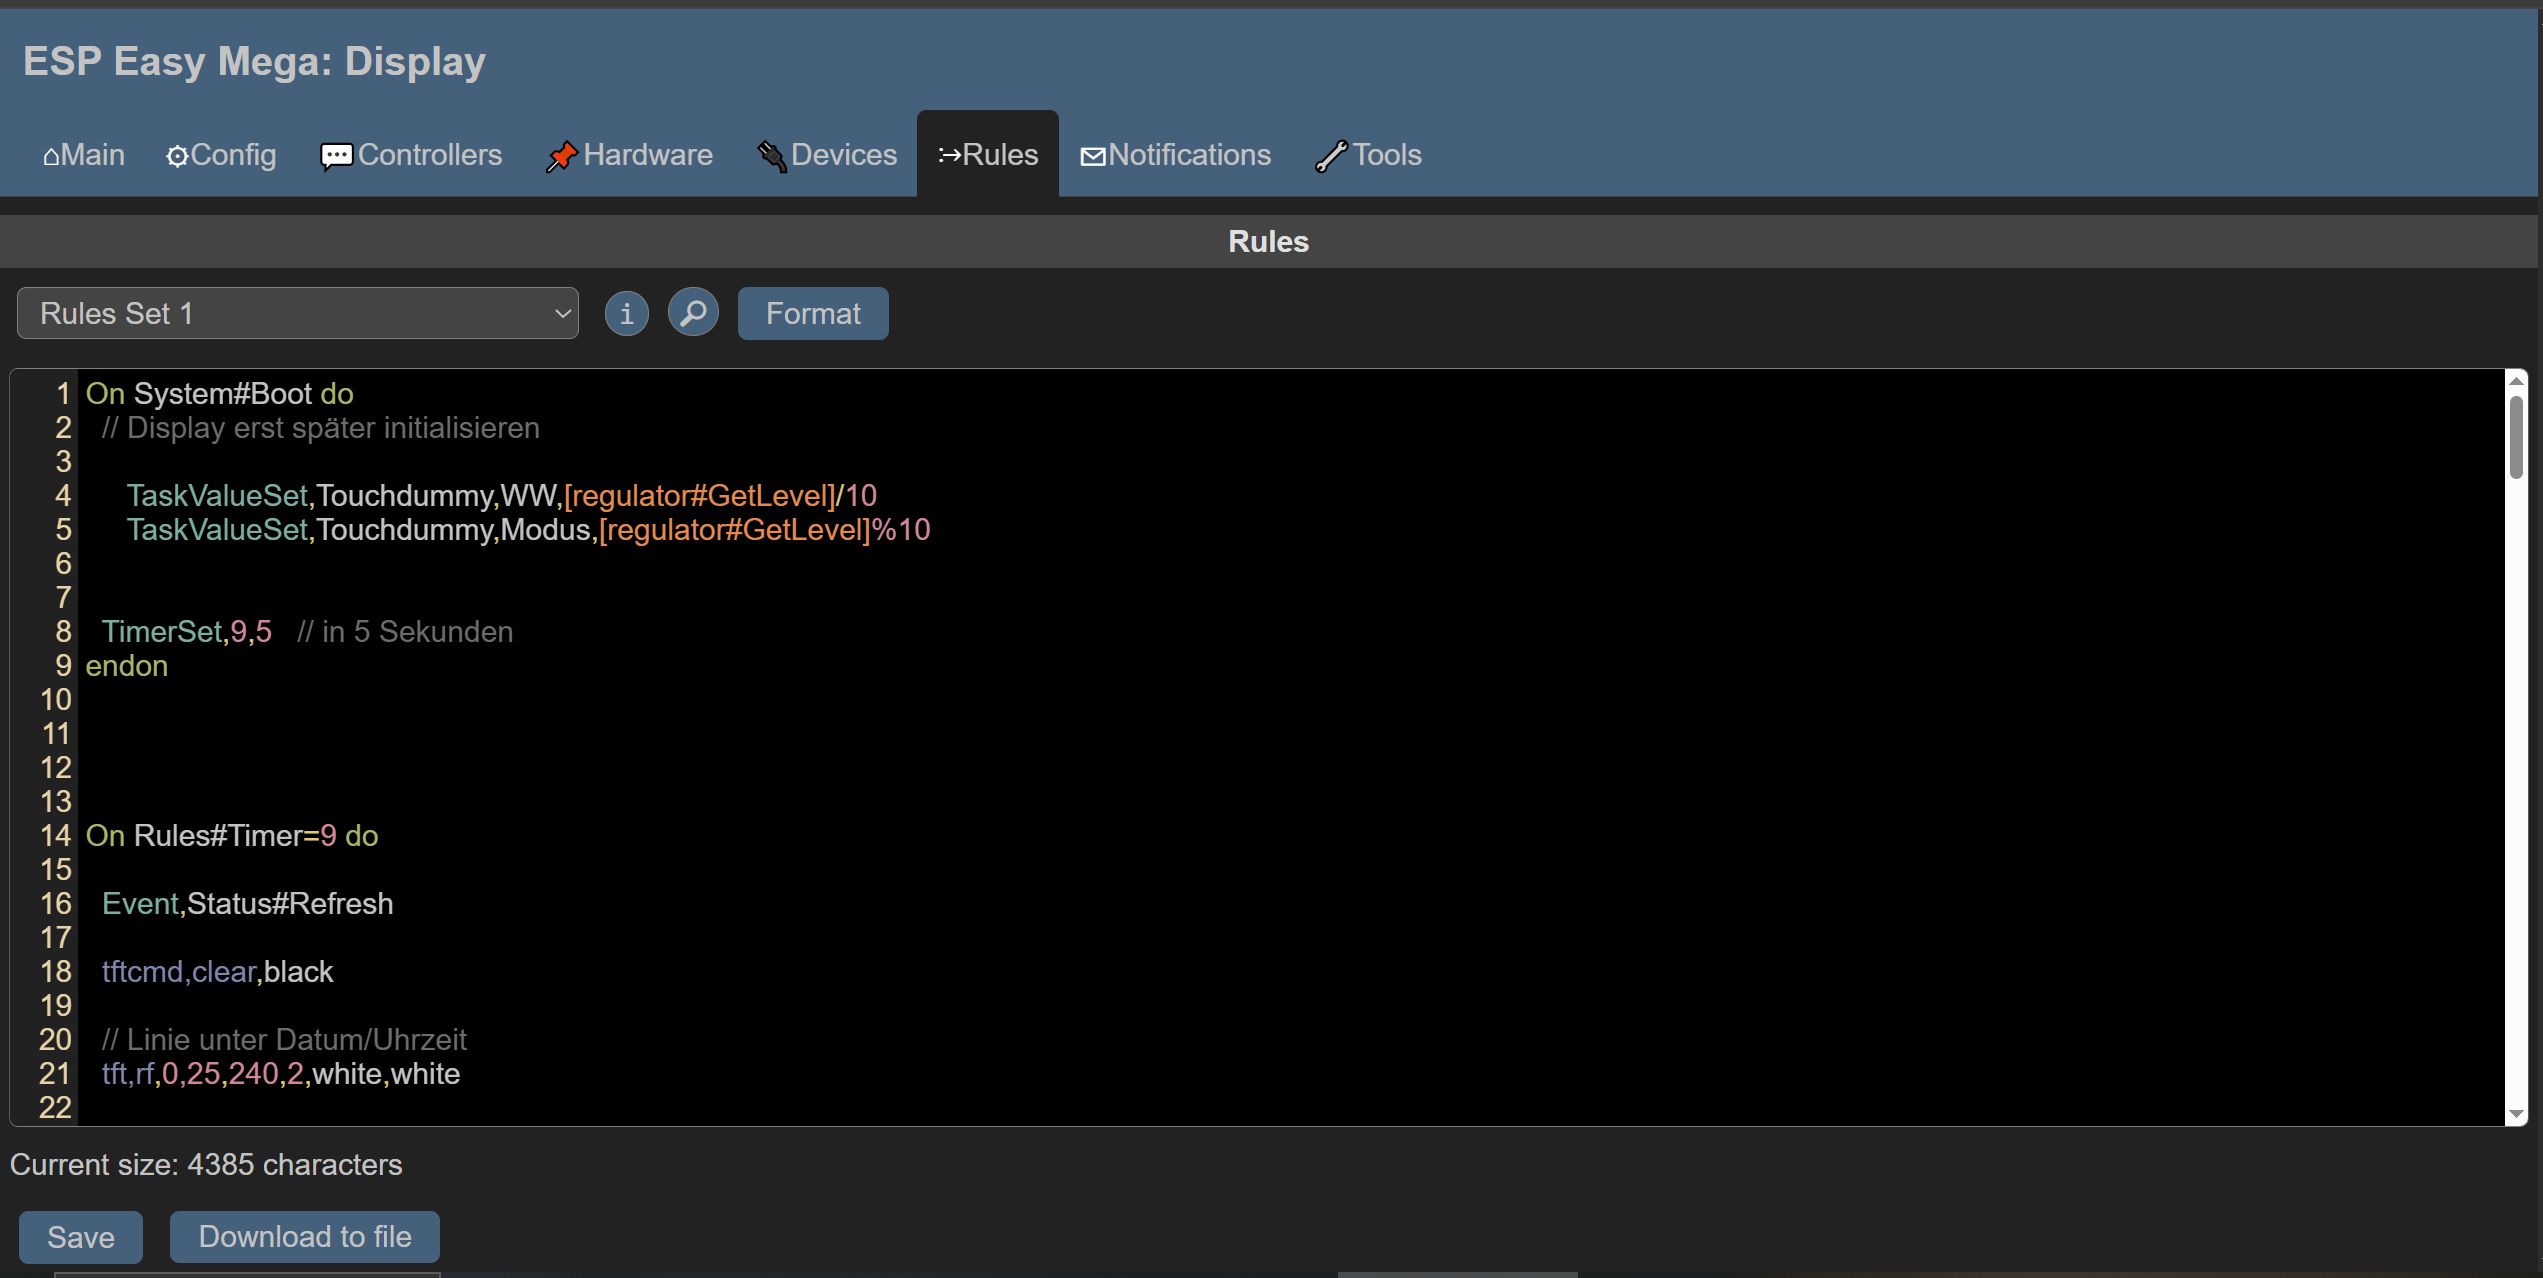Click the info 'i' icon button
Screen dimensions: 2543x1278
(x=627, y=314)
